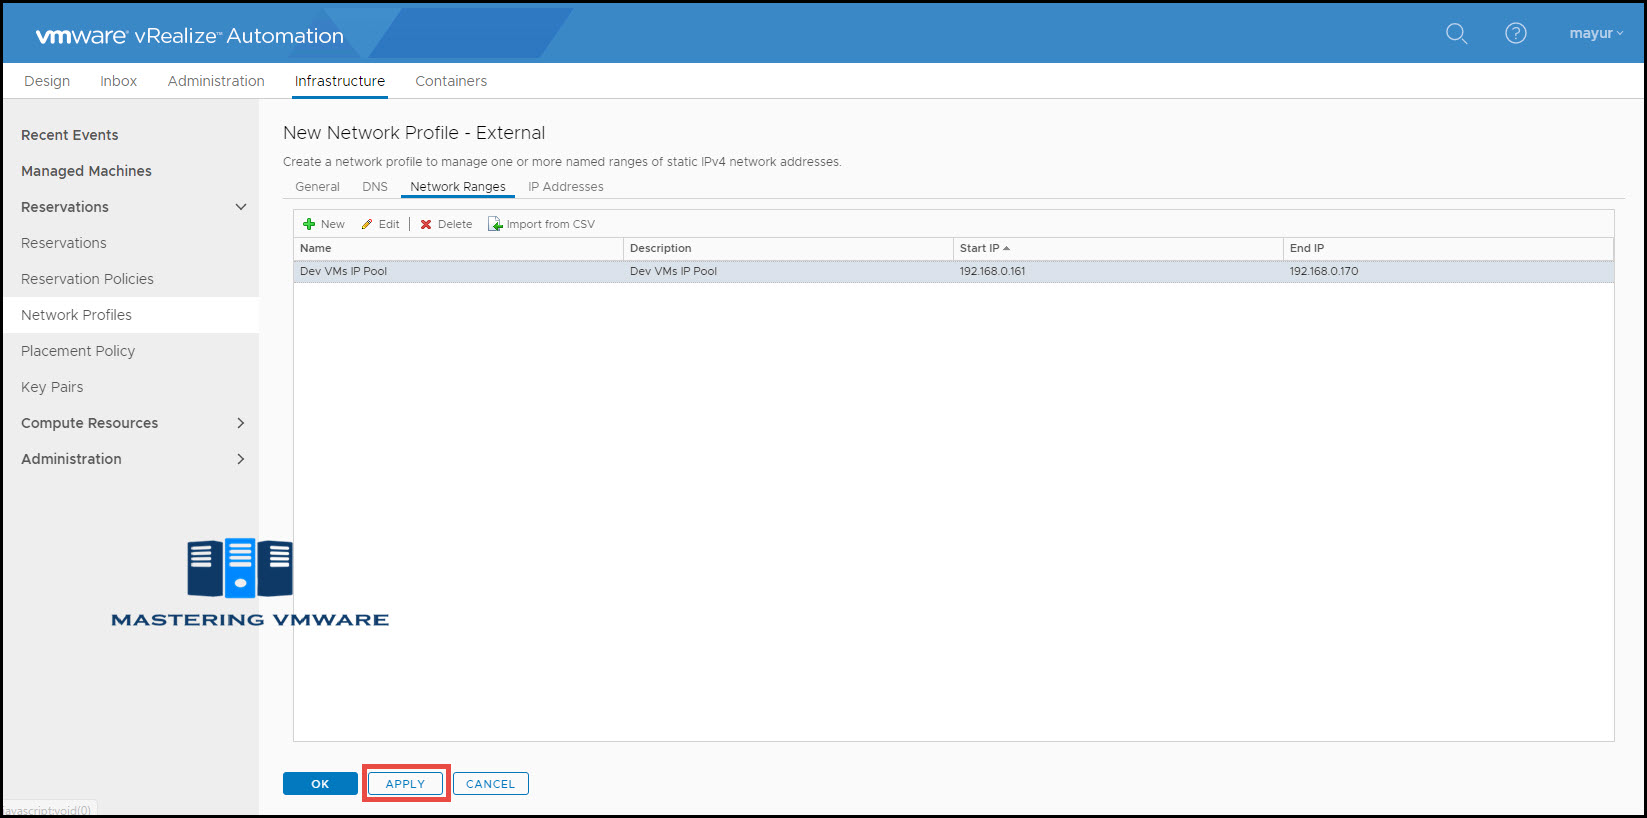Open Managed Machines in sidebar
Screen dimensions: 1647x818
click(86, 171)
